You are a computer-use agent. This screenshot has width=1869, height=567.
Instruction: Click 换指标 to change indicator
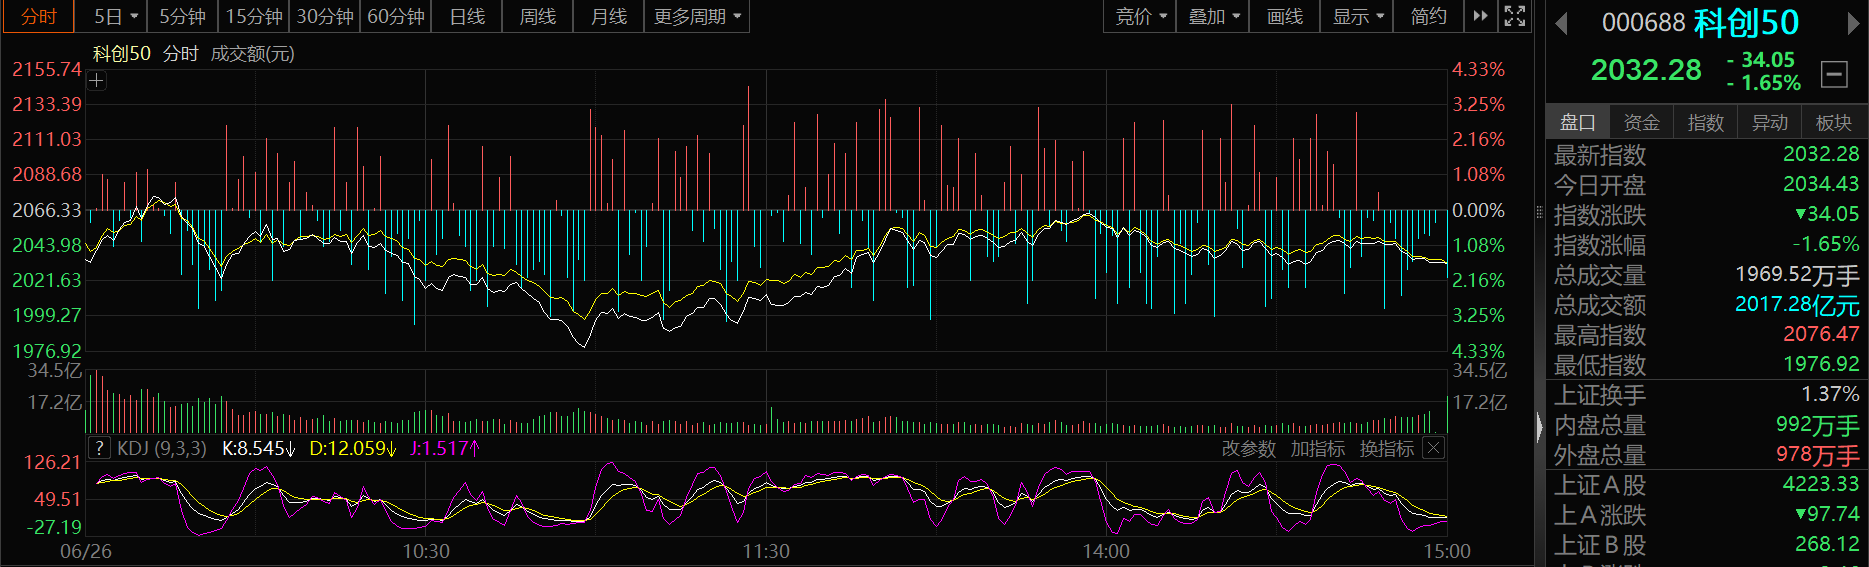coord(1387,449)
